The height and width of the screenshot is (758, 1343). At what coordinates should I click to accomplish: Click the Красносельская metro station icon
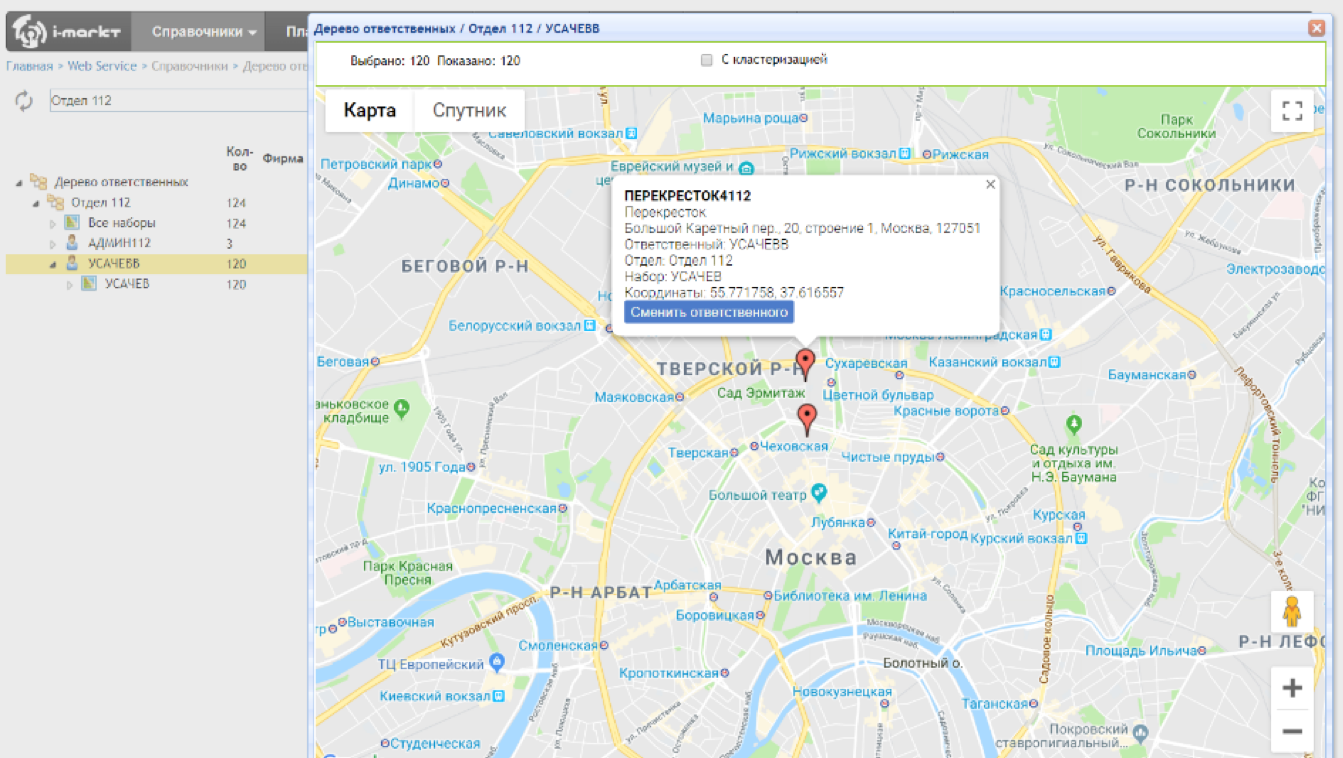click(x=1112, y=291)
